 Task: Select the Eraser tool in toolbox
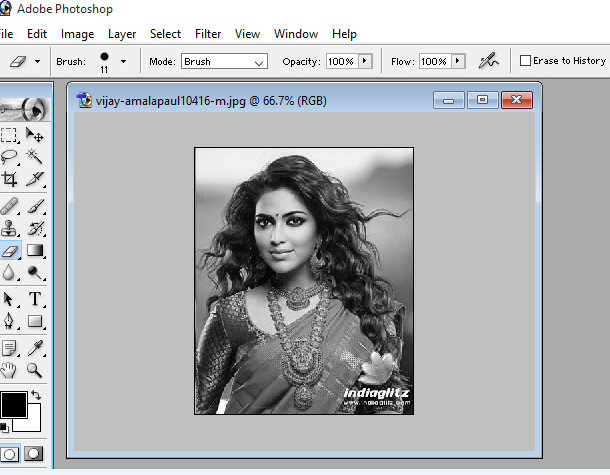10,251
